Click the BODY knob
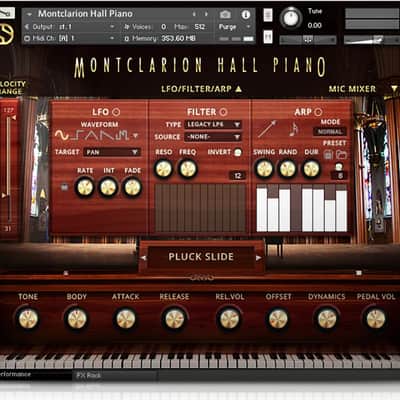The width and height of the screenshot is (400, 400). [x=77, y=319]
